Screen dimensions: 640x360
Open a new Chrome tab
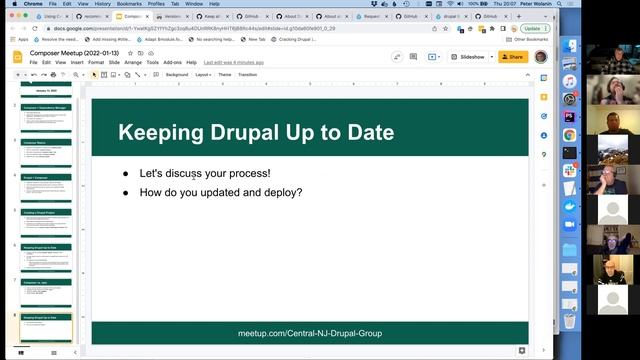(519, 16)
